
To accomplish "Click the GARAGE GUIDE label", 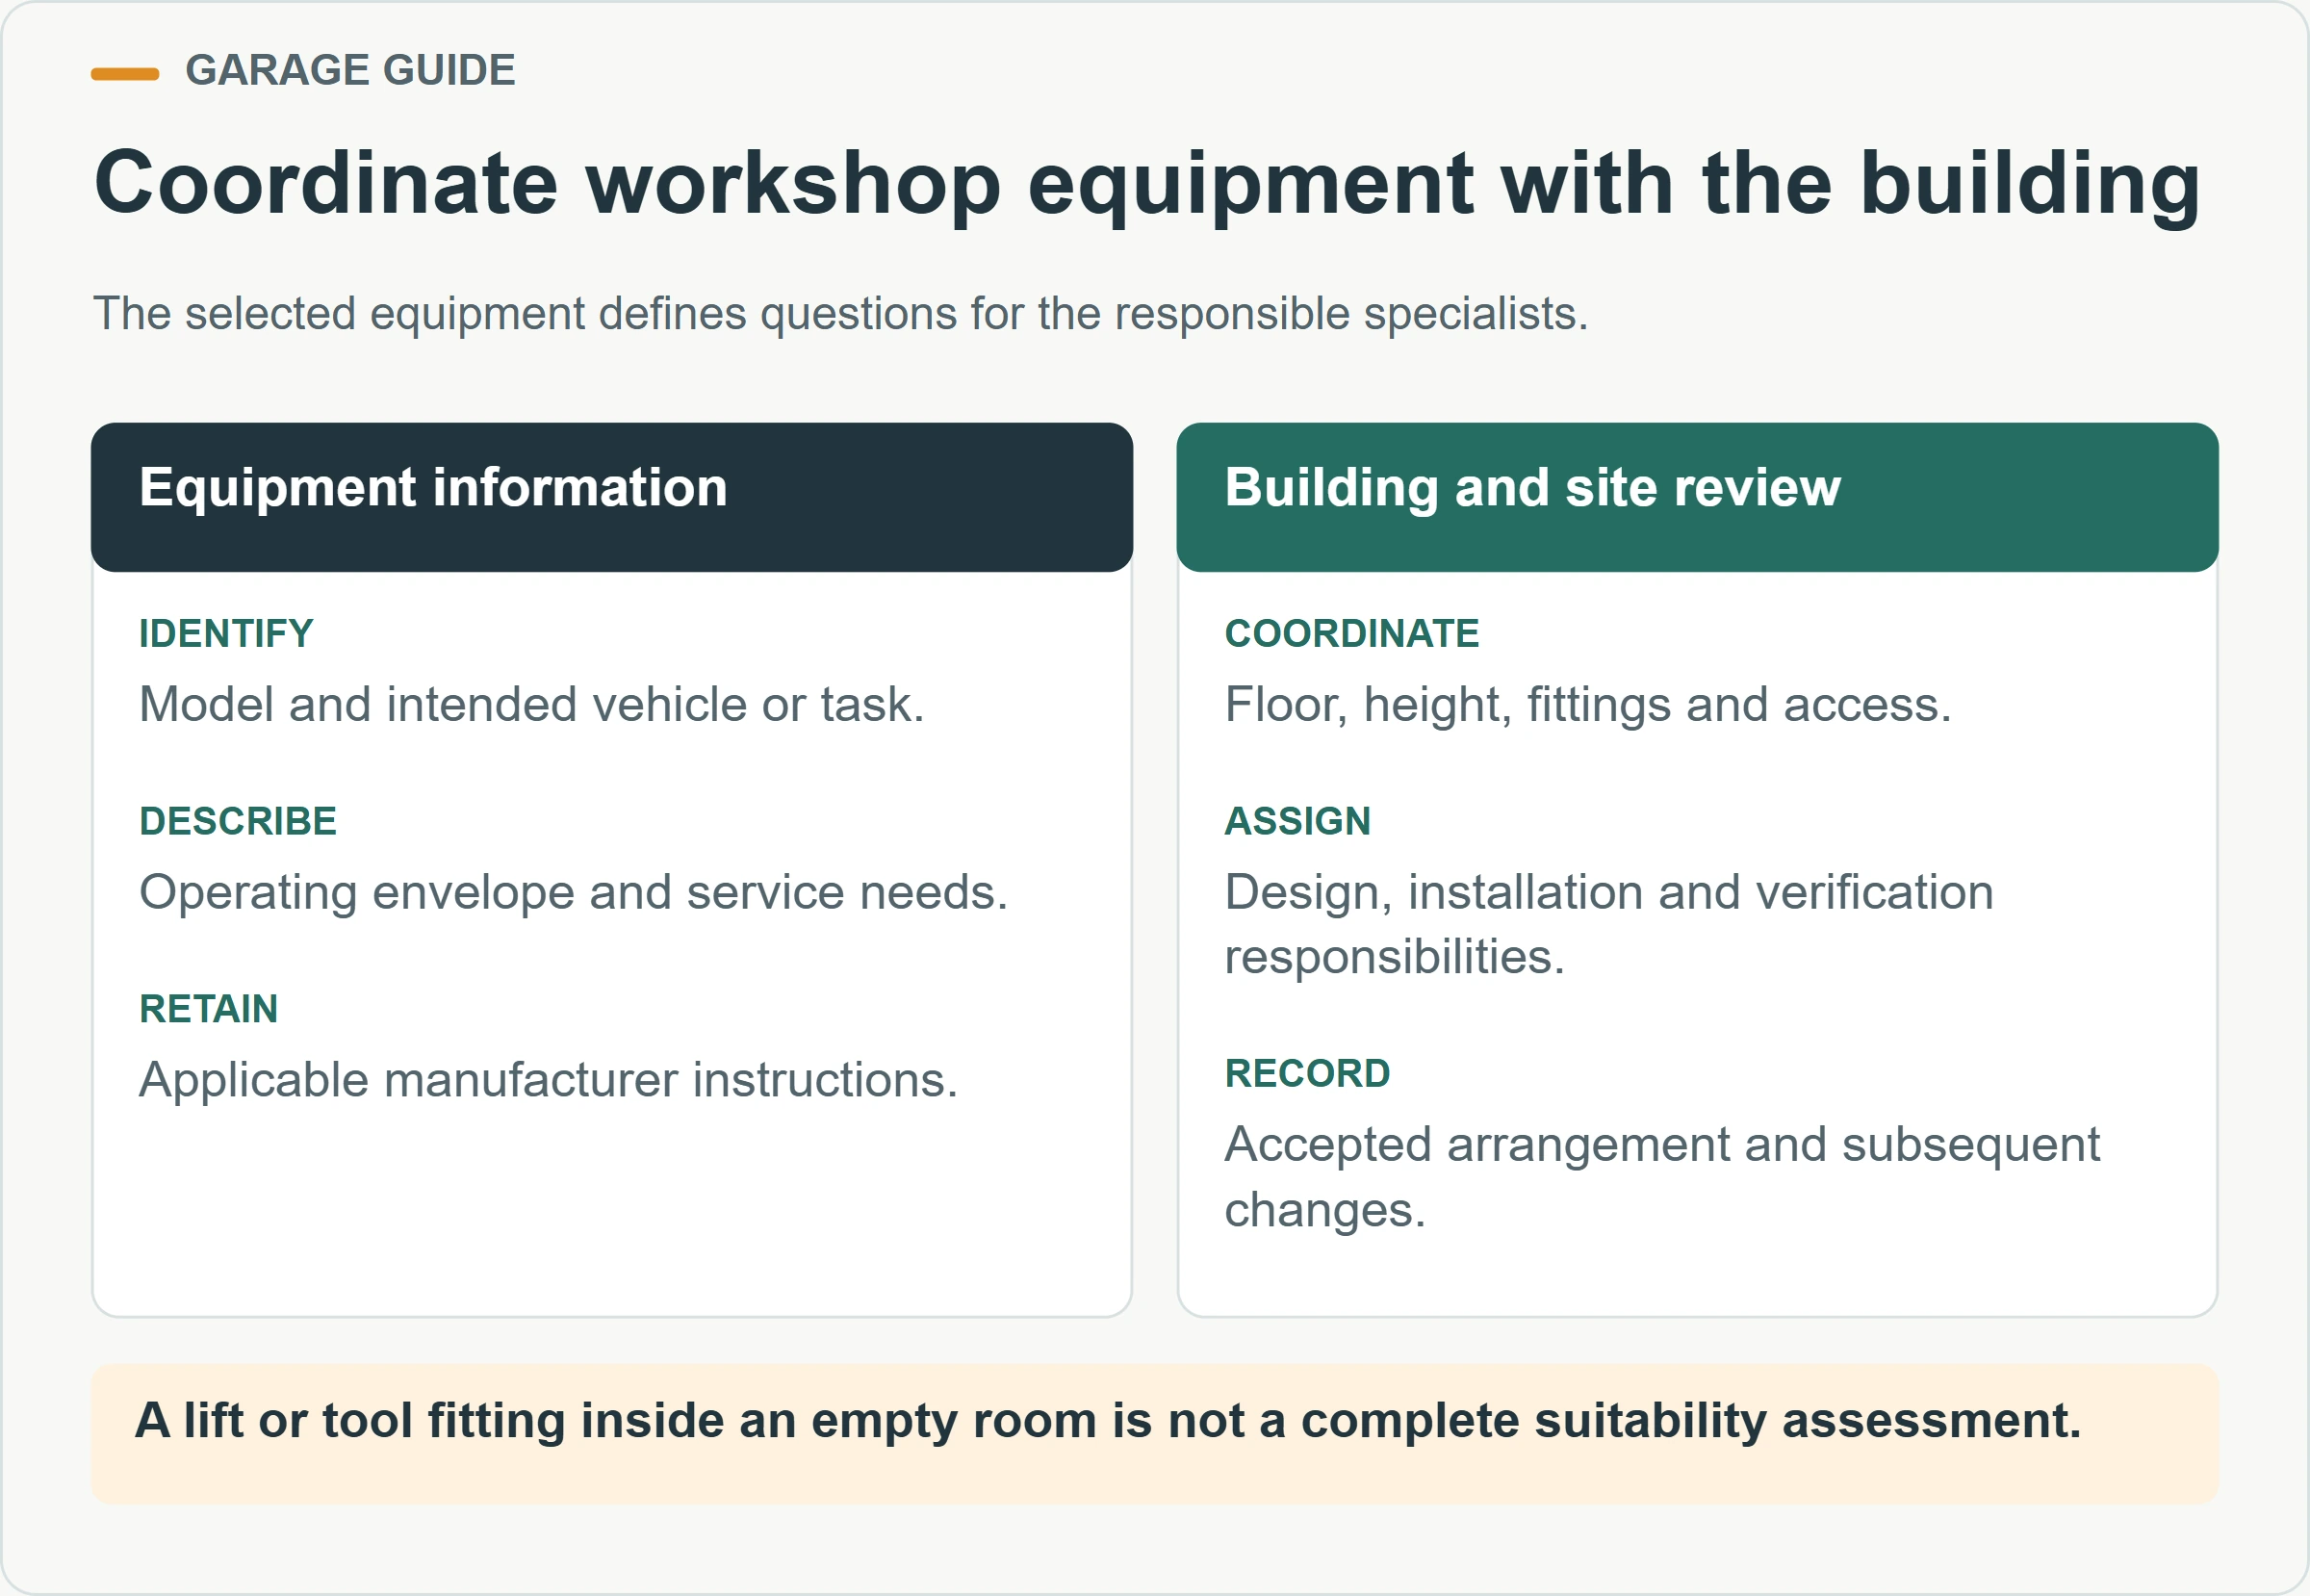I will (x=350, y=71).
